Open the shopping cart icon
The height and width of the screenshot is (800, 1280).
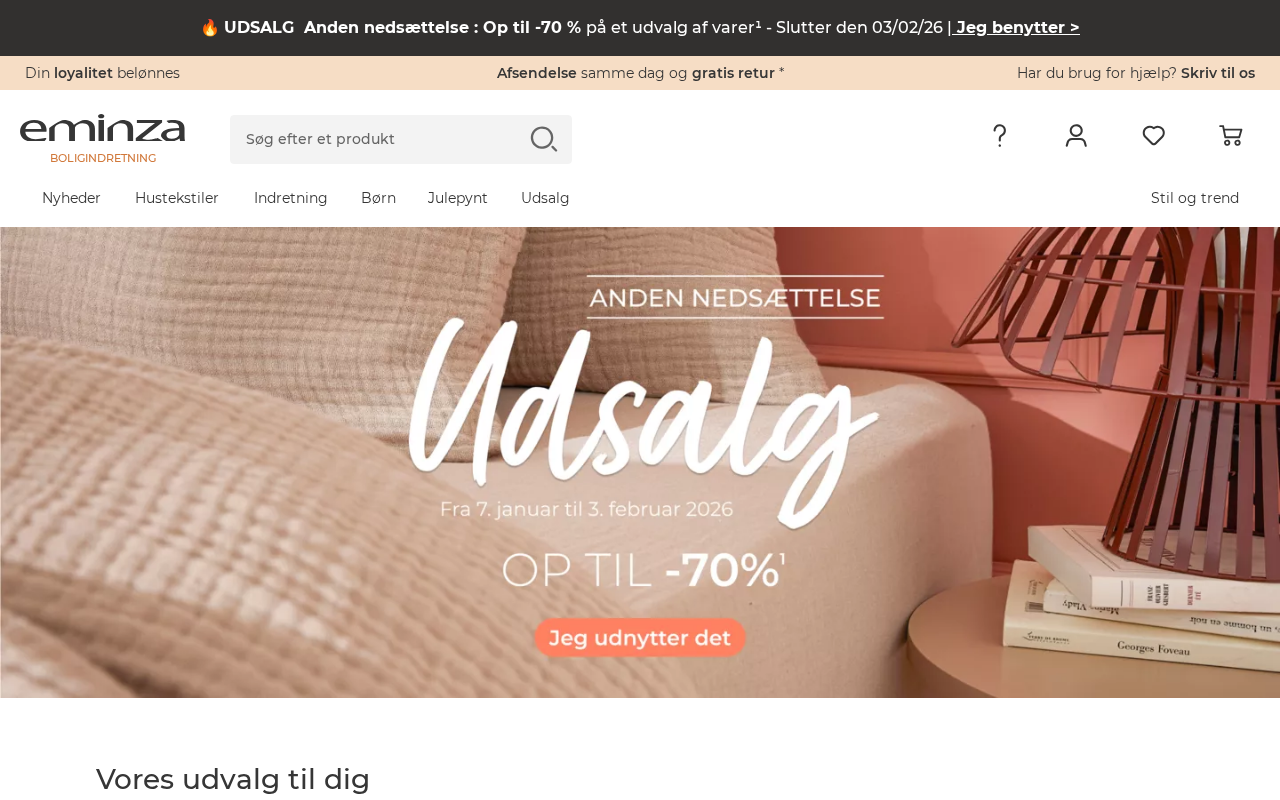pyautogui.click(x=1231, y=136)
